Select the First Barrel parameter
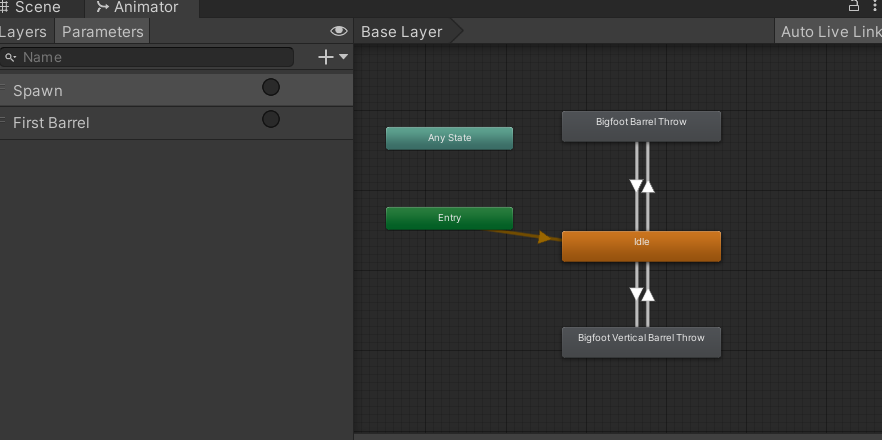The height and width of the screenshot is (440, 882). (x=176, y=123)
